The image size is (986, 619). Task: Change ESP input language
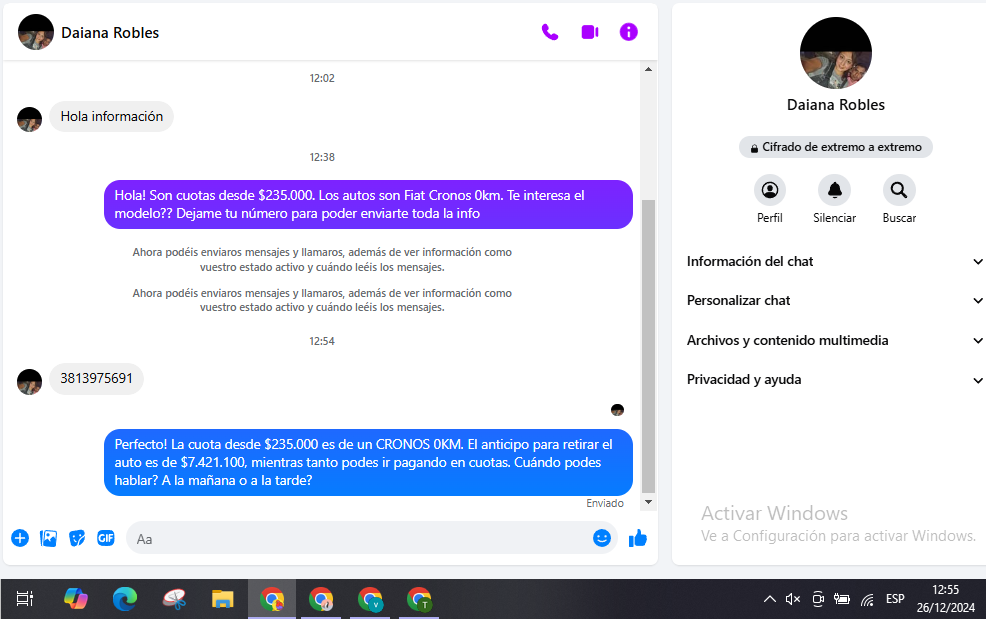(x=895, y=599)
